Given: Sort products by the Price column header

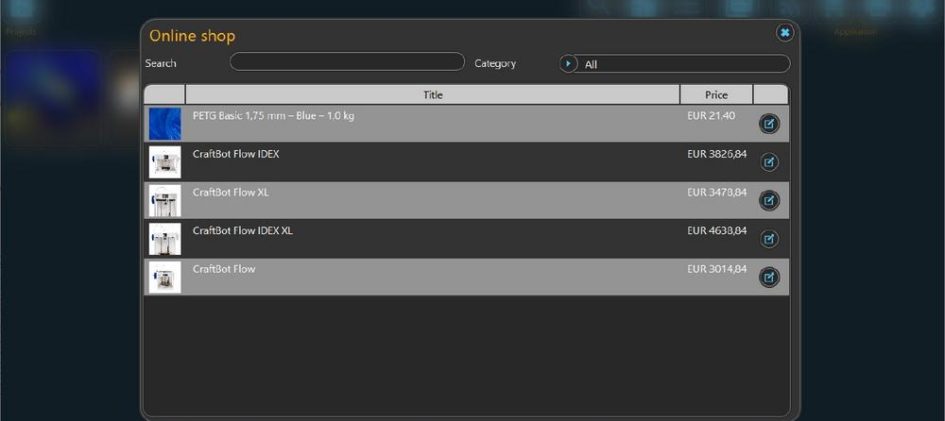Looking at the screenshot, I should (716, 95).
